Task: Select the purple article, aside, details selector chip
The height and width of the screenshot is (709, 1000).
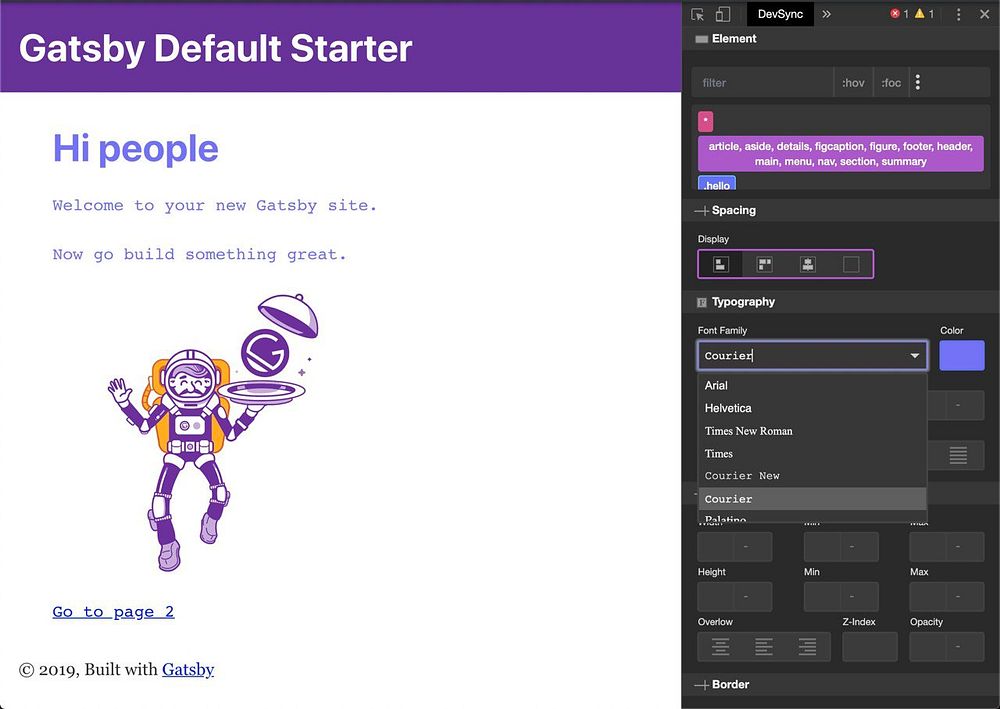Action: [x=841, y=154]
